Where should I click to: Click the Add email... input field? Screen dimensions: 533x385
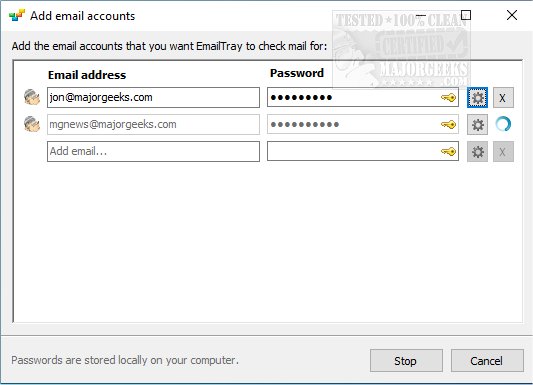click(153, 151)
